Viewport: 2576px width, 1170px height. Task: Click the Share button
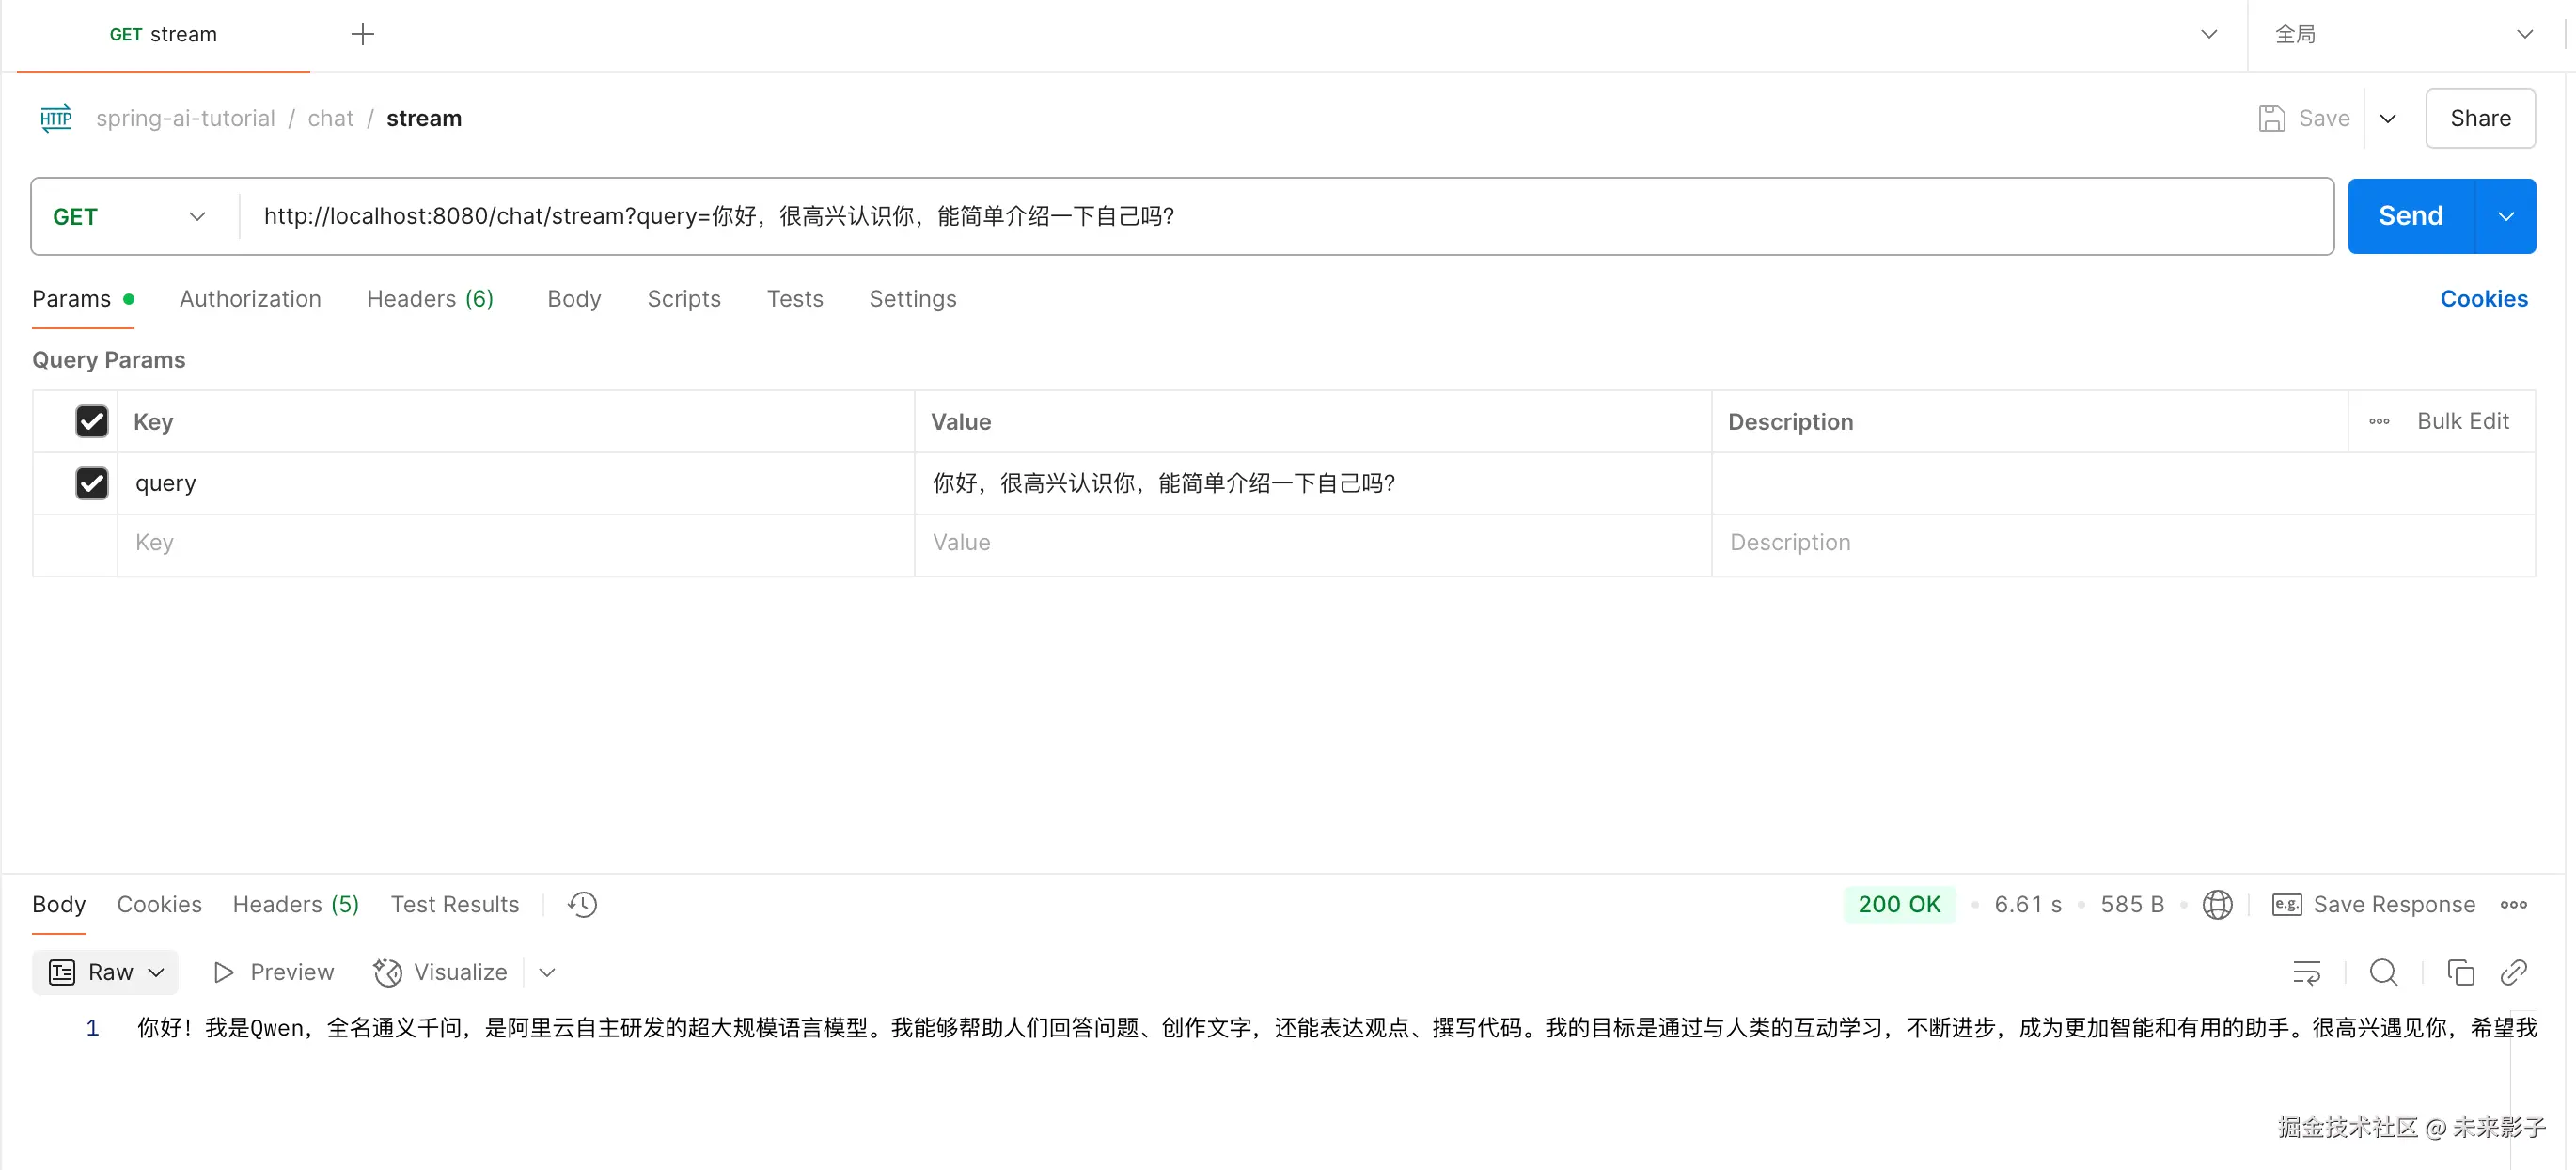click(2480, 118)
